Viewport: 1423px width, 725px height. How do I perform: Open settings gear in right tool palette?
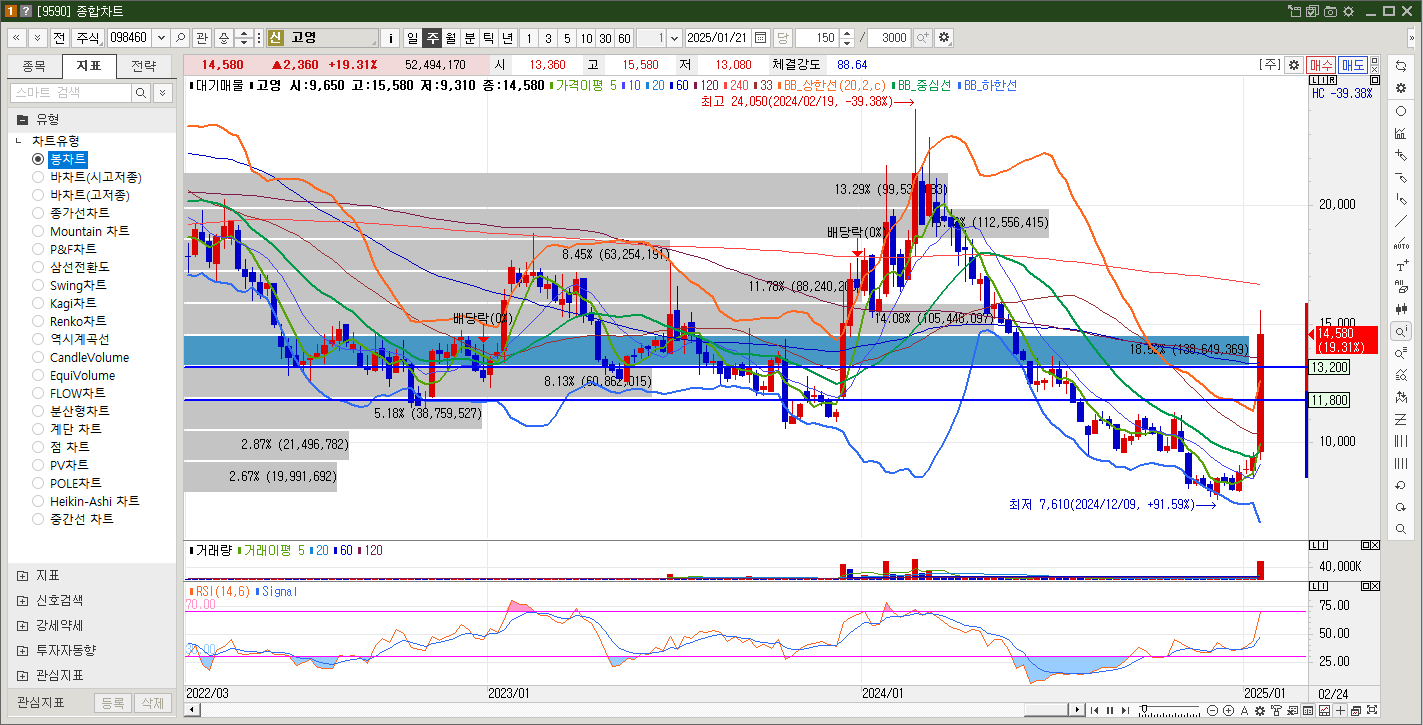click(x=1401, y=88)
